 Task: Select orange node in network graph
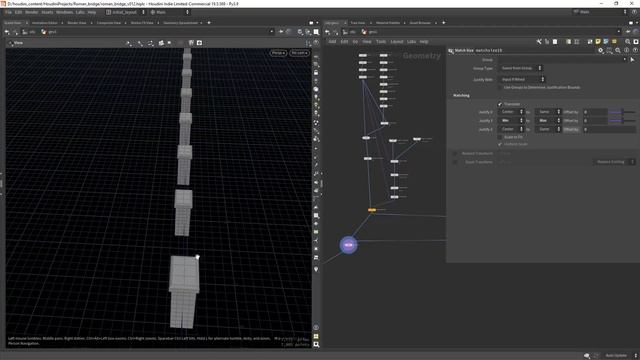click(372, 210)
